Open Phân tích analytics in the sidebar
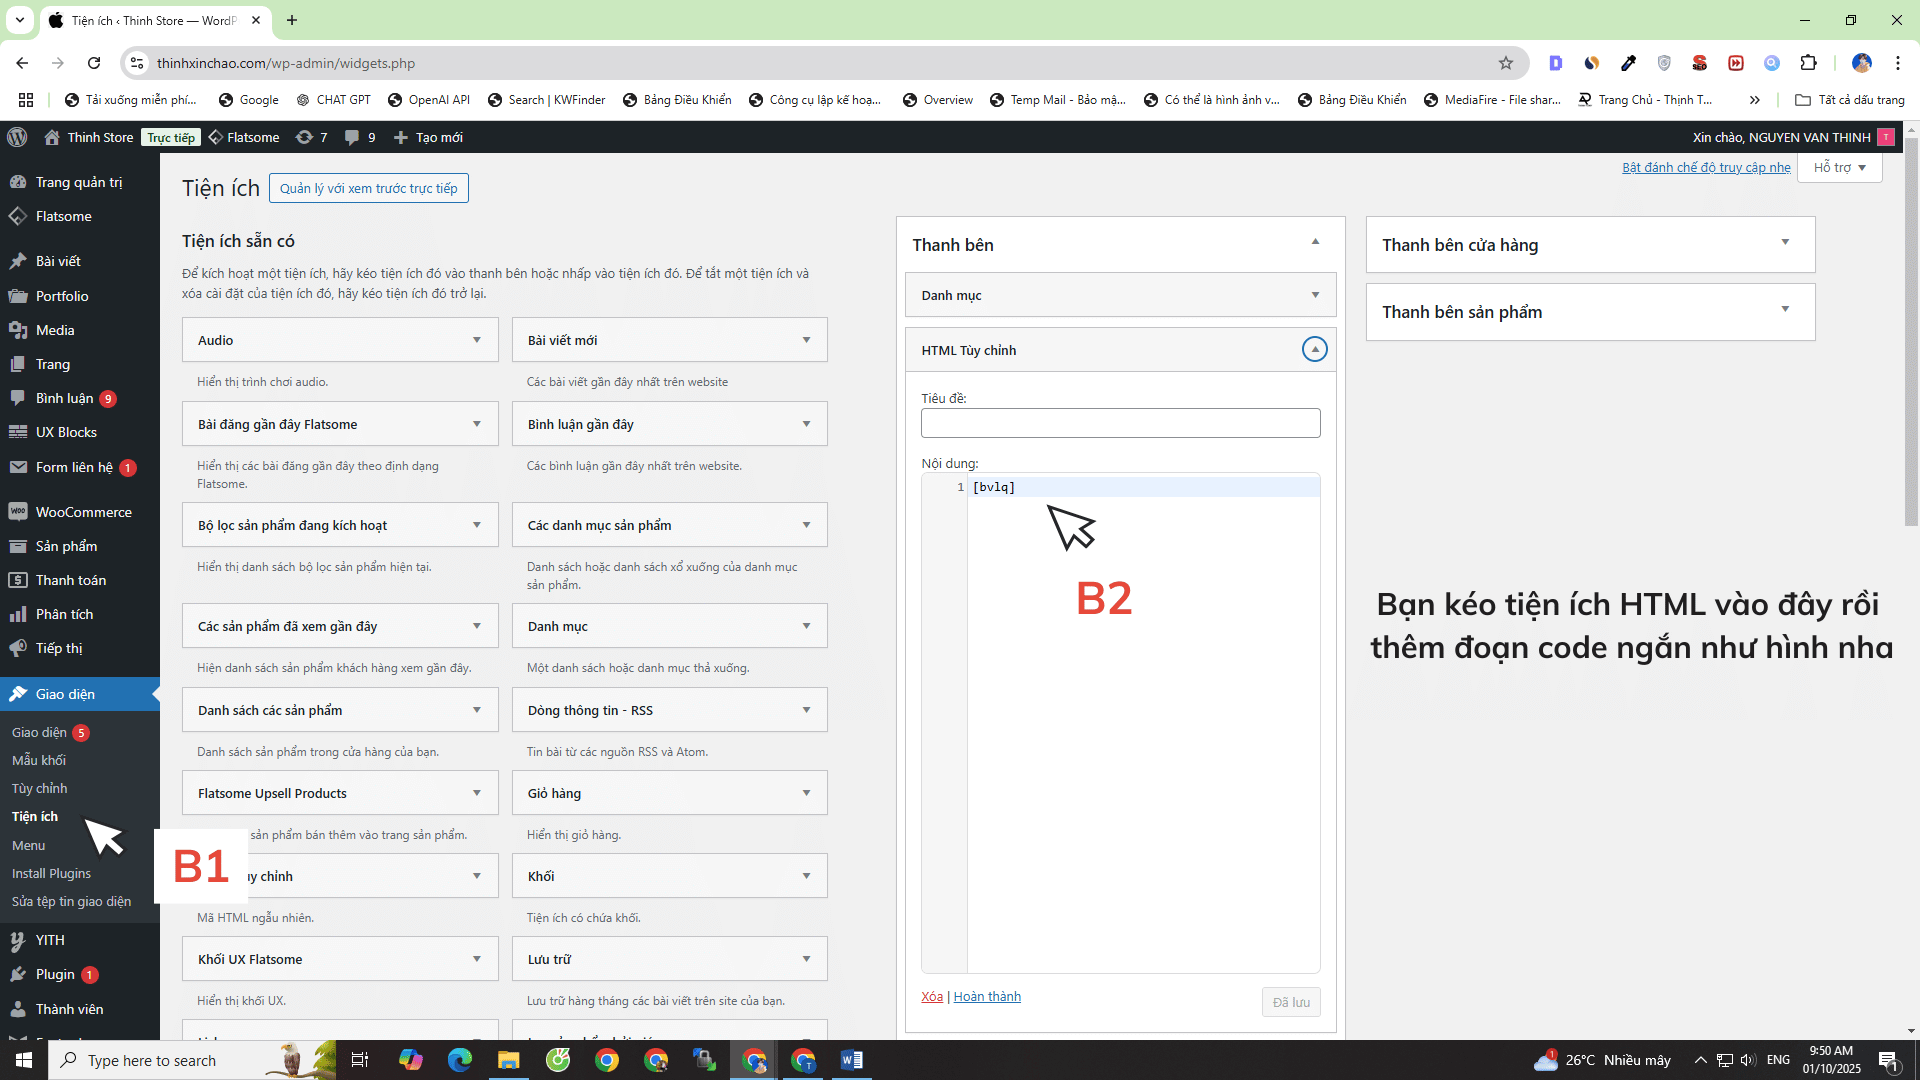The height and width of the screenshot is (1080, 1920). pyautogui.click(x=62, y=613)
